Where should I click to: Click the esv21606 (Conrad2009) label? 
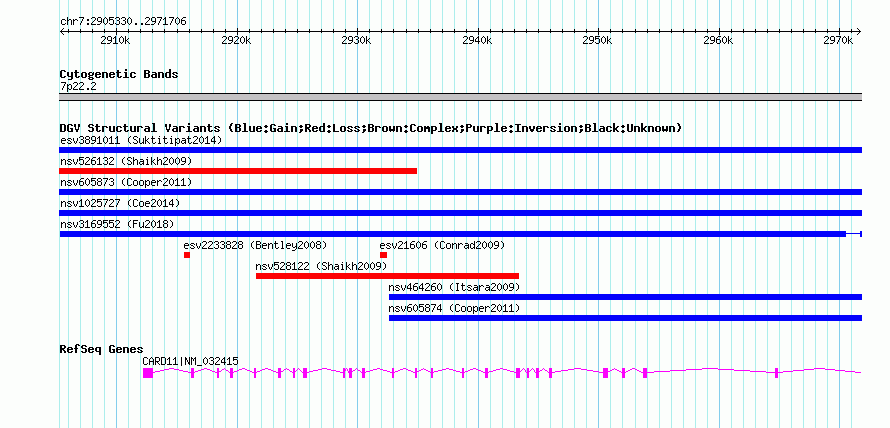(x=442, y=245)
